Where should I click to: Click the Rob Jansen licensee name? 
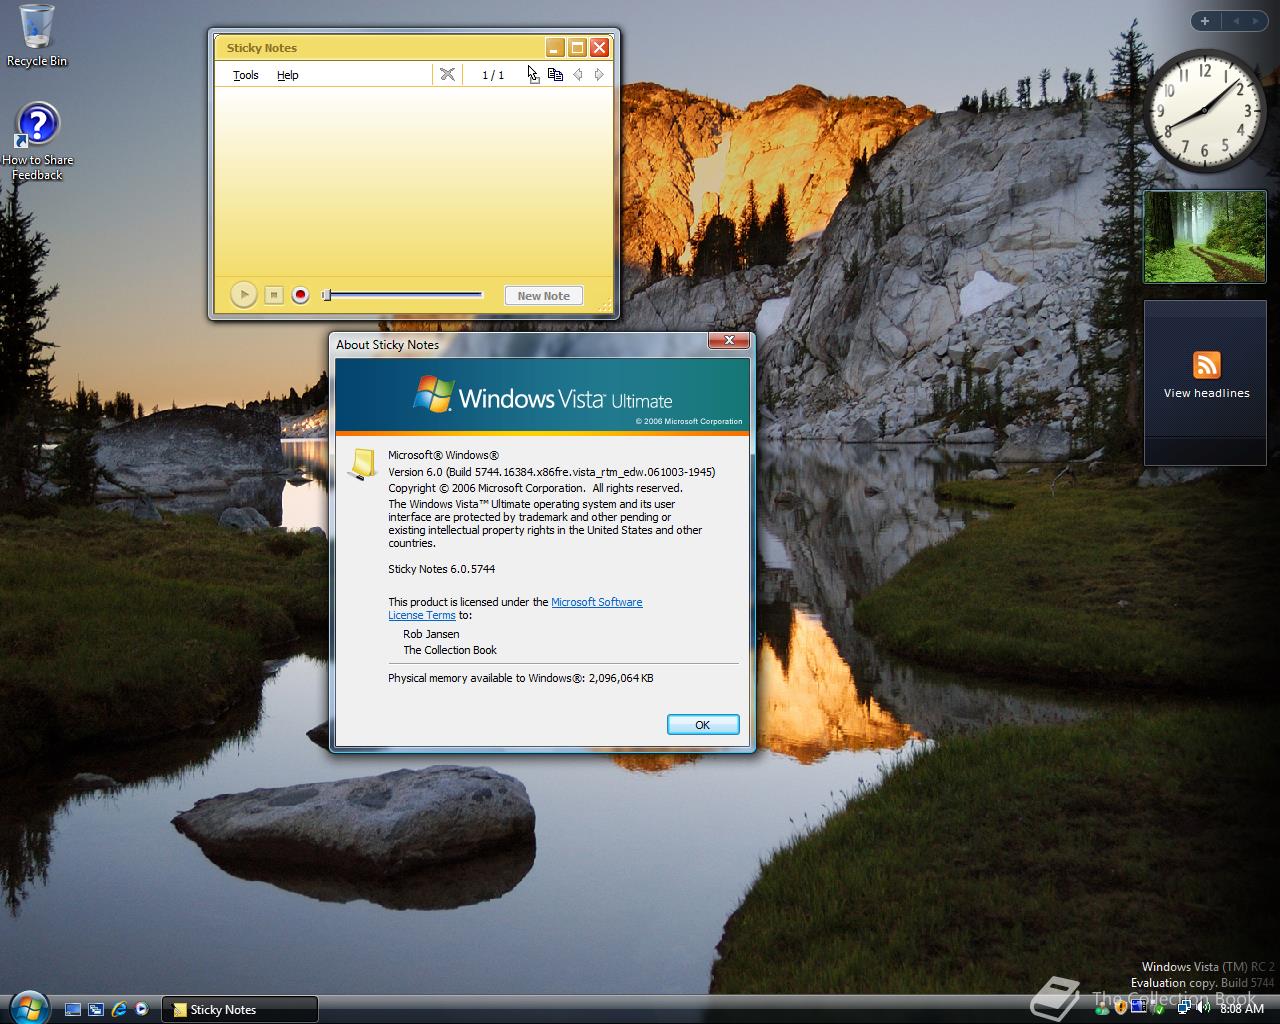pyautogui.click(x=431, y=634)
